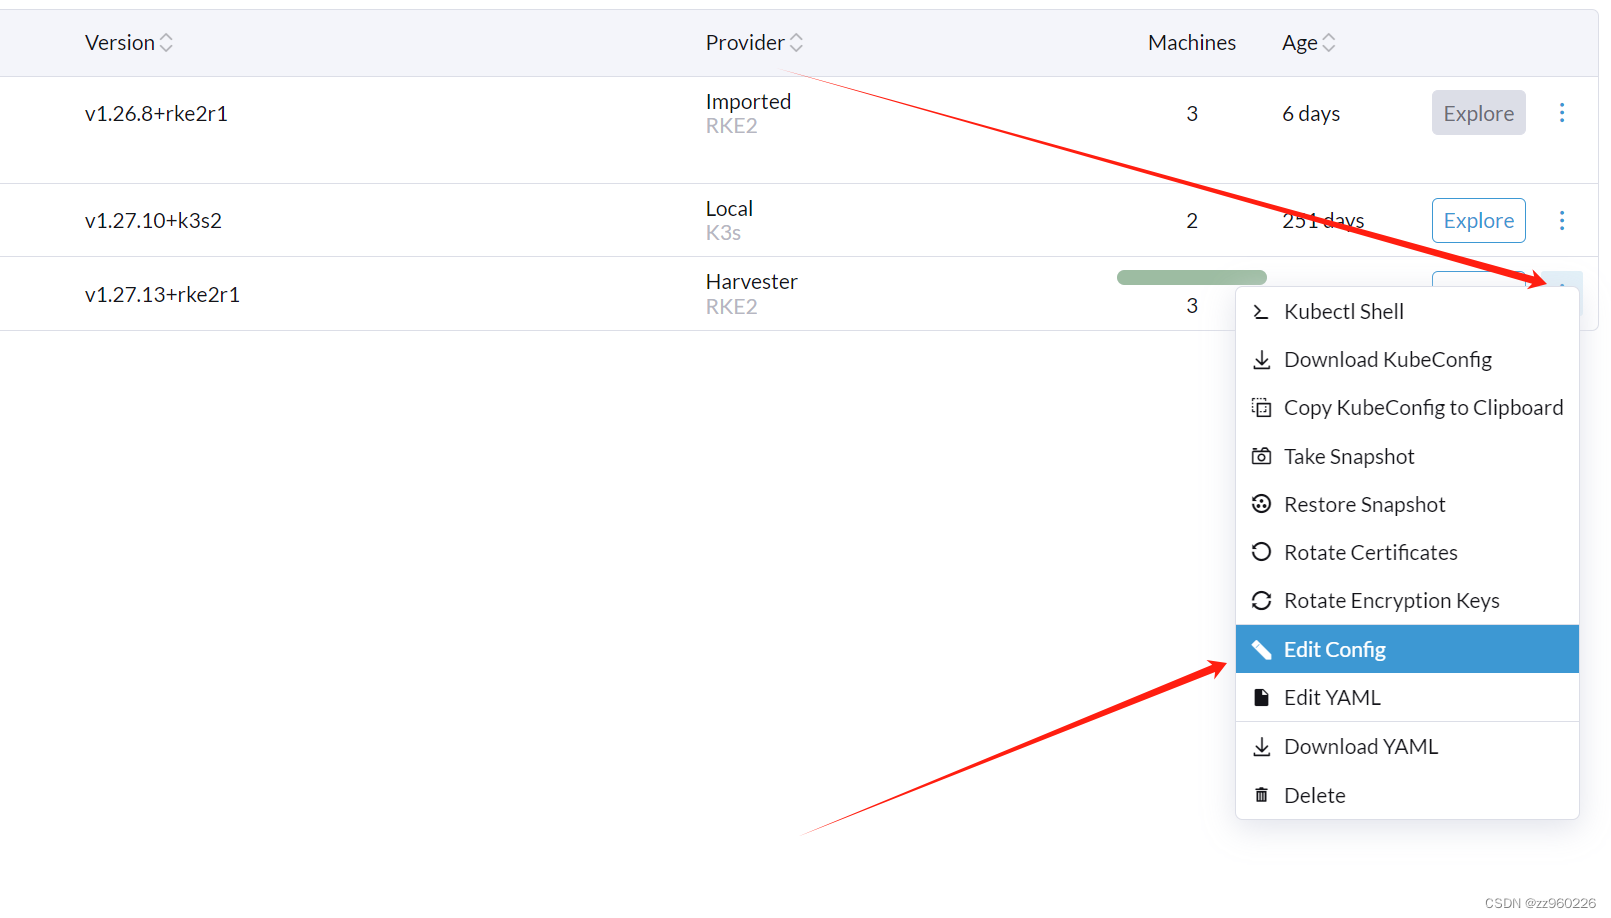Click the pencil icon beside Edit Config
This screenshot has height=918, width=1611.
(x=1261, y=650)
